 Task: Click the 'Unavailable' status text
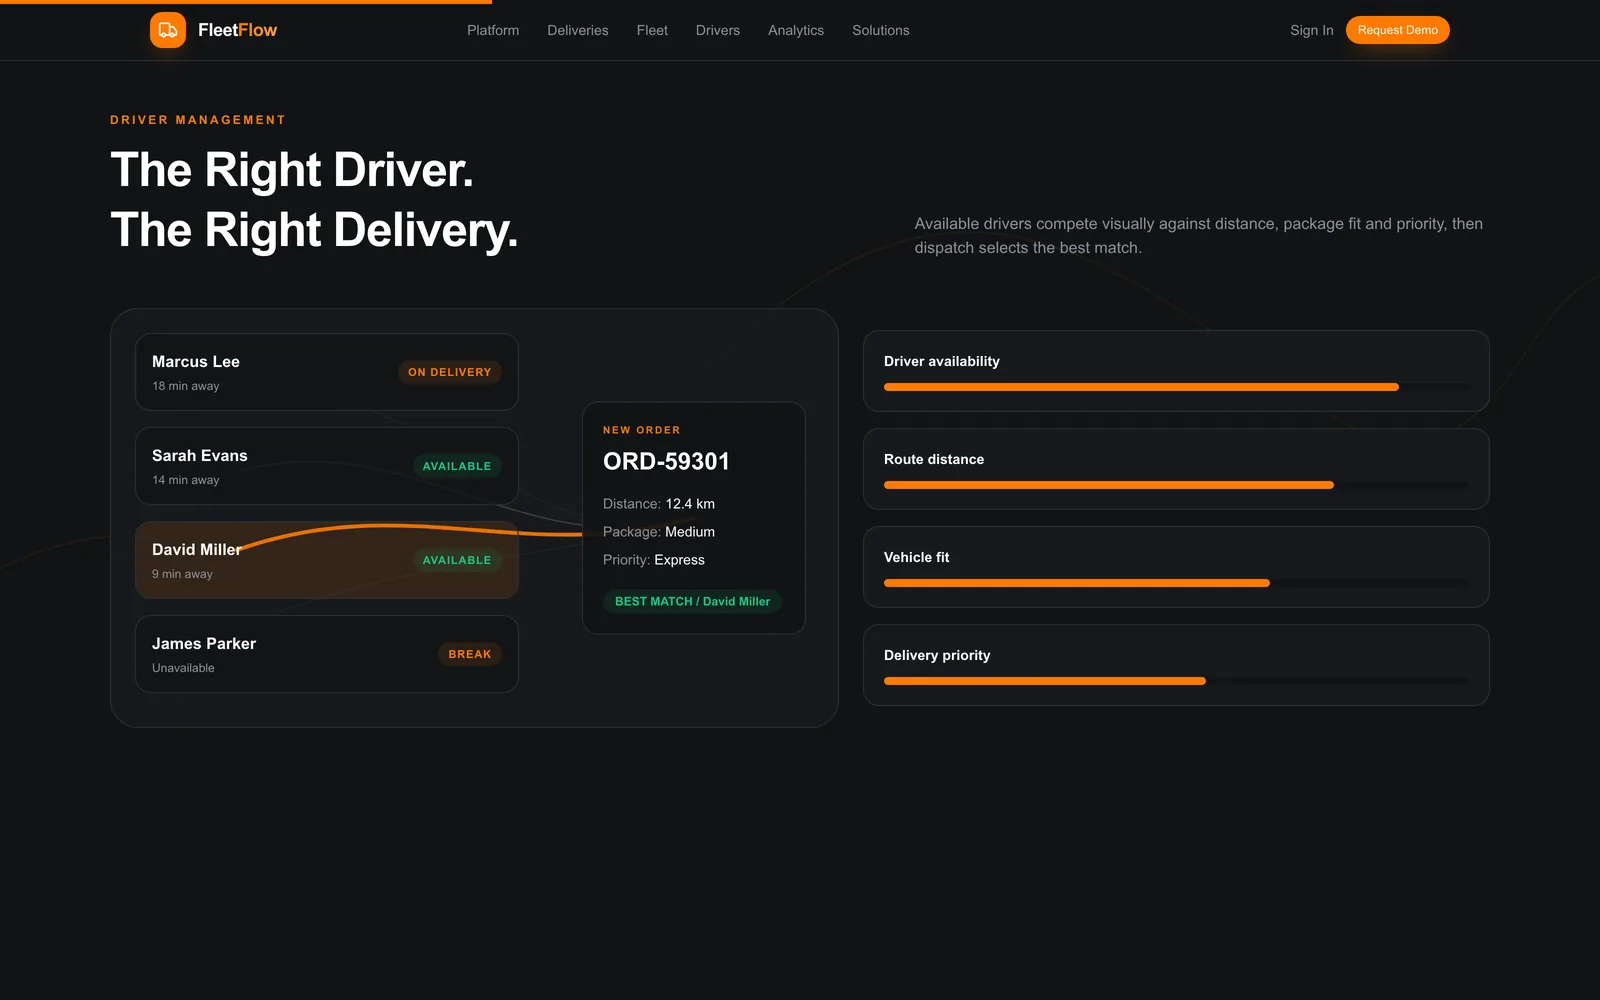point(183,668)
